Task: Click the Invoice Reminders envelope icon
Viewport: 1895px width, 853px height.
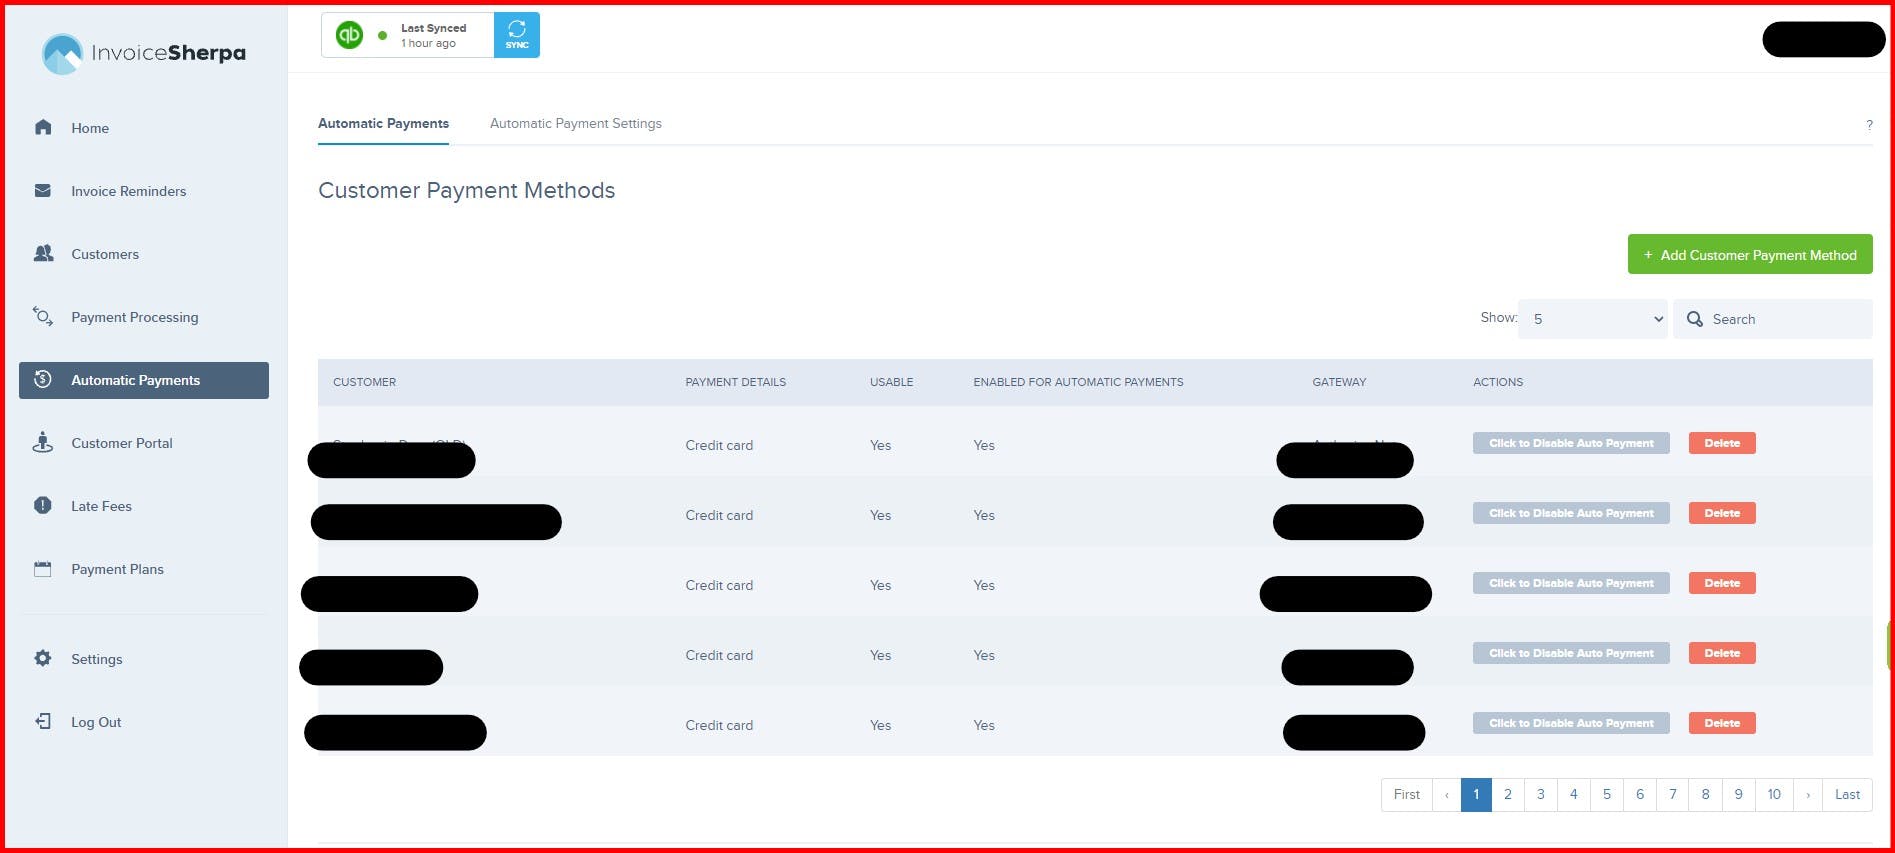Action: coord(43,190)
